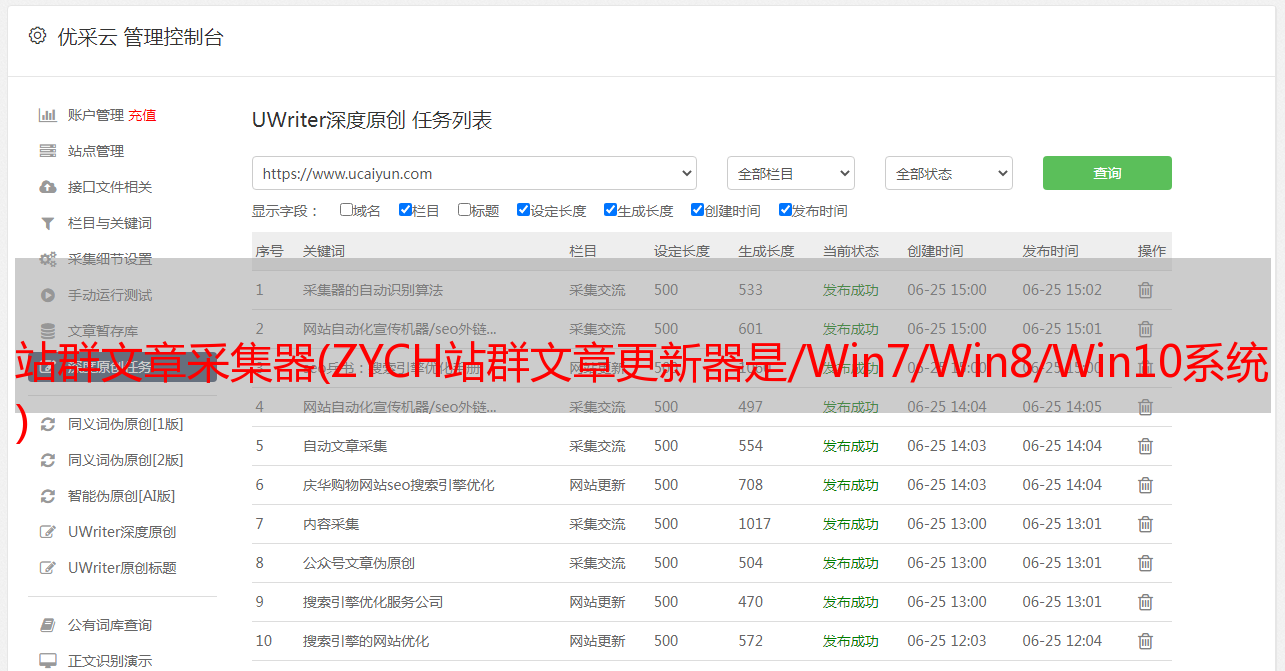Click the keyword 自动文章采集
Image resolution: width=1285 pixels, height=671 pixels.
[345, 446]
